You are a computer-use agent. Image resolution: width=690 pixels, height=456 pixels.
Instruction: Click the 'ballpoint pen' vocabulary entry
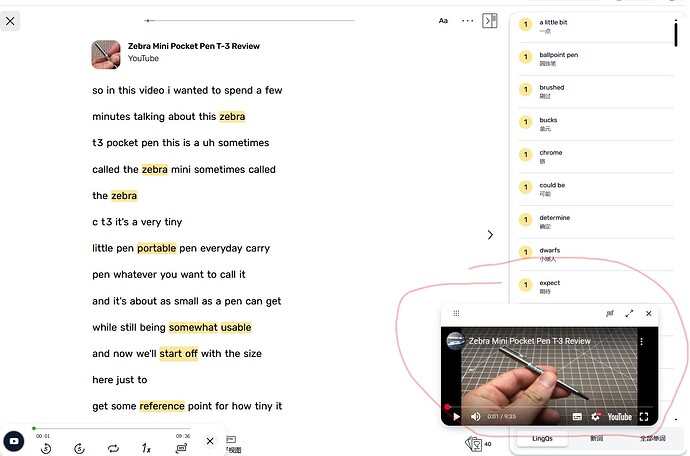[558, 55]
